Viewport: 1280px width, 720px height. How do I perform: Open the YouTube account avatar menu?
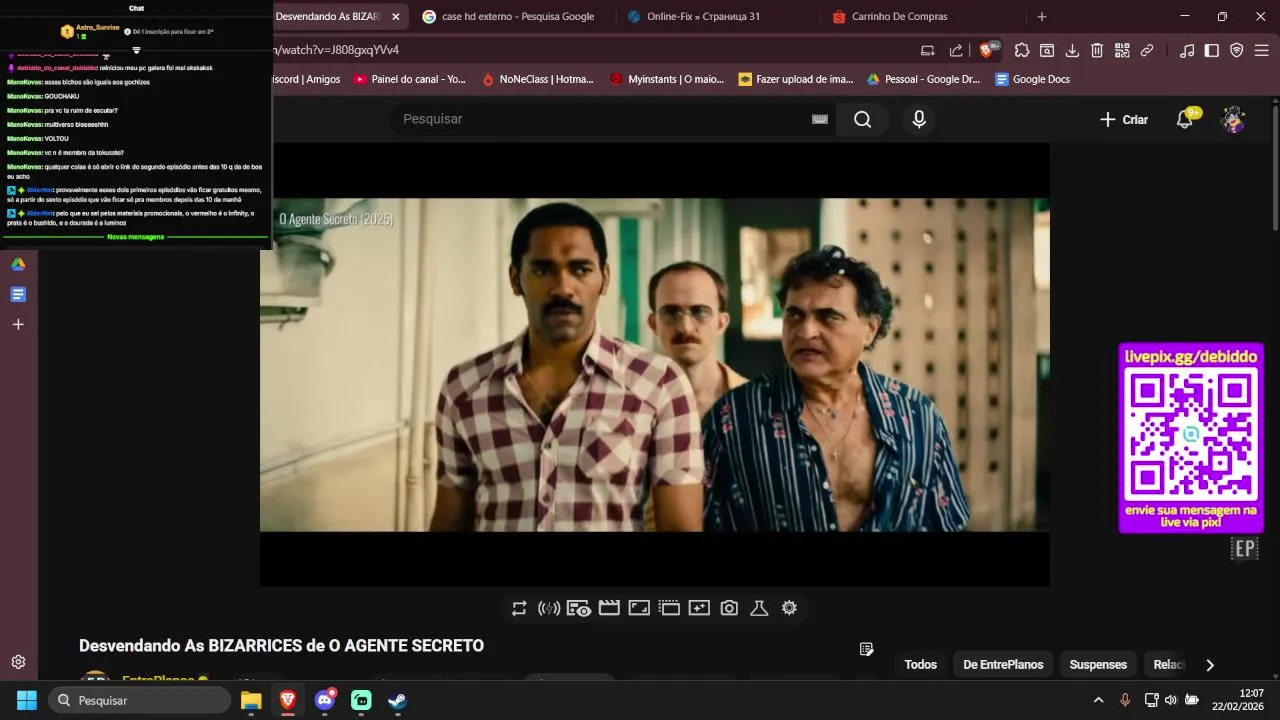pos(1233,119)
